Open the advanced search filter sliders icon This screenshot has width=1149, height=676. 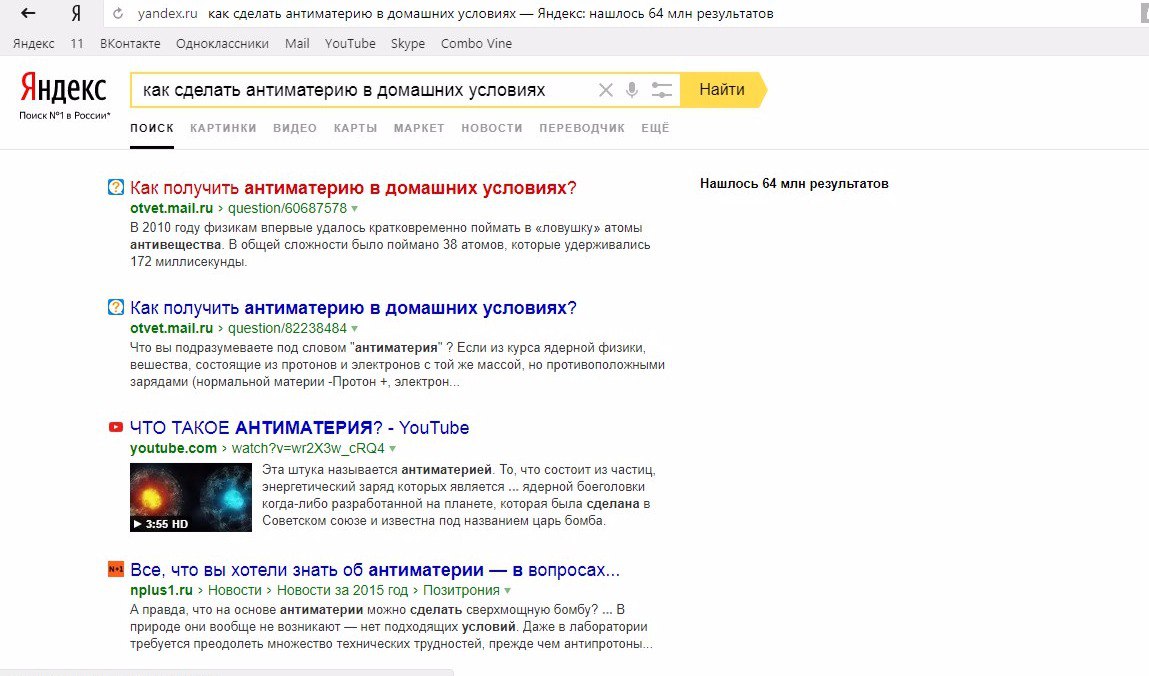[661, 90]
